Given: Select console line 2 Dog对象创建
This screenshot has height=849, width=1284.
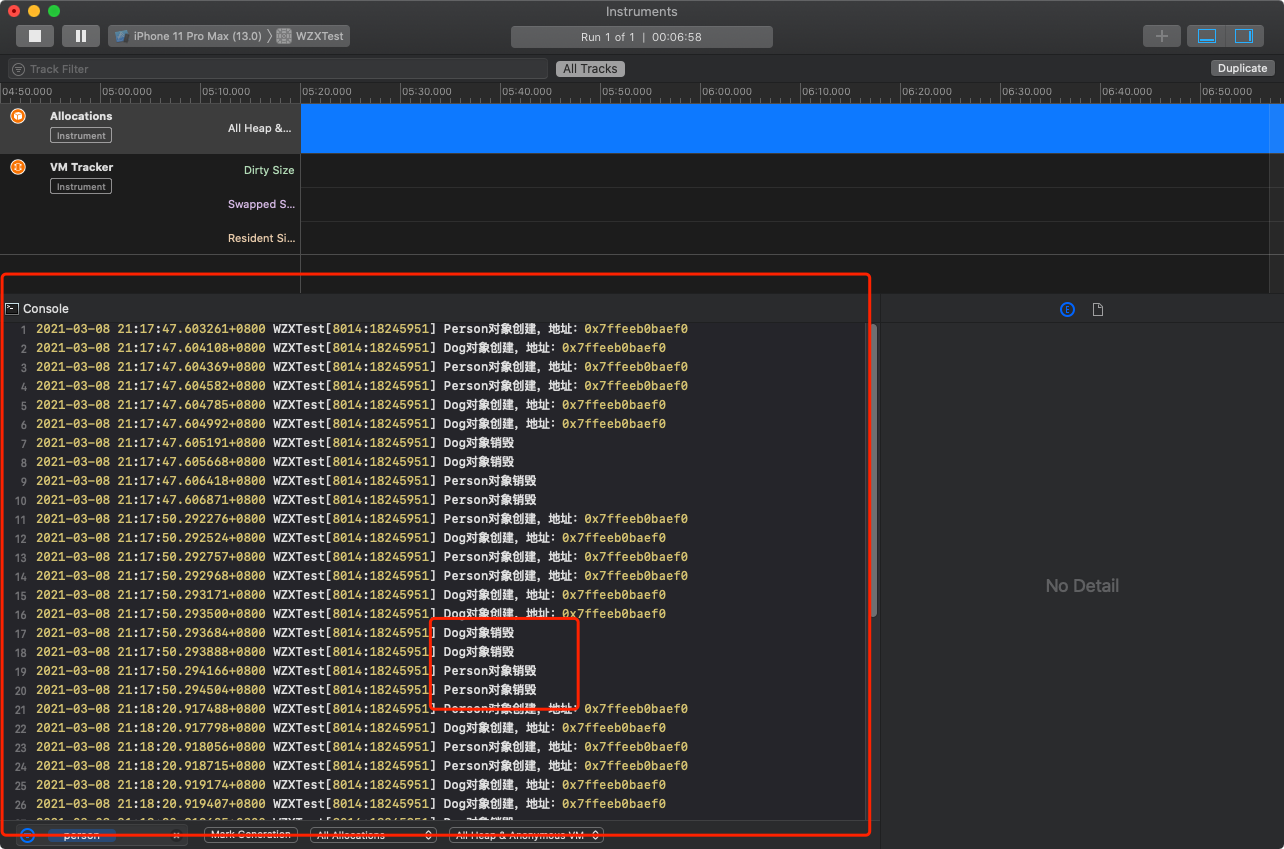Looking at the screenshot, I should (434, 348).
